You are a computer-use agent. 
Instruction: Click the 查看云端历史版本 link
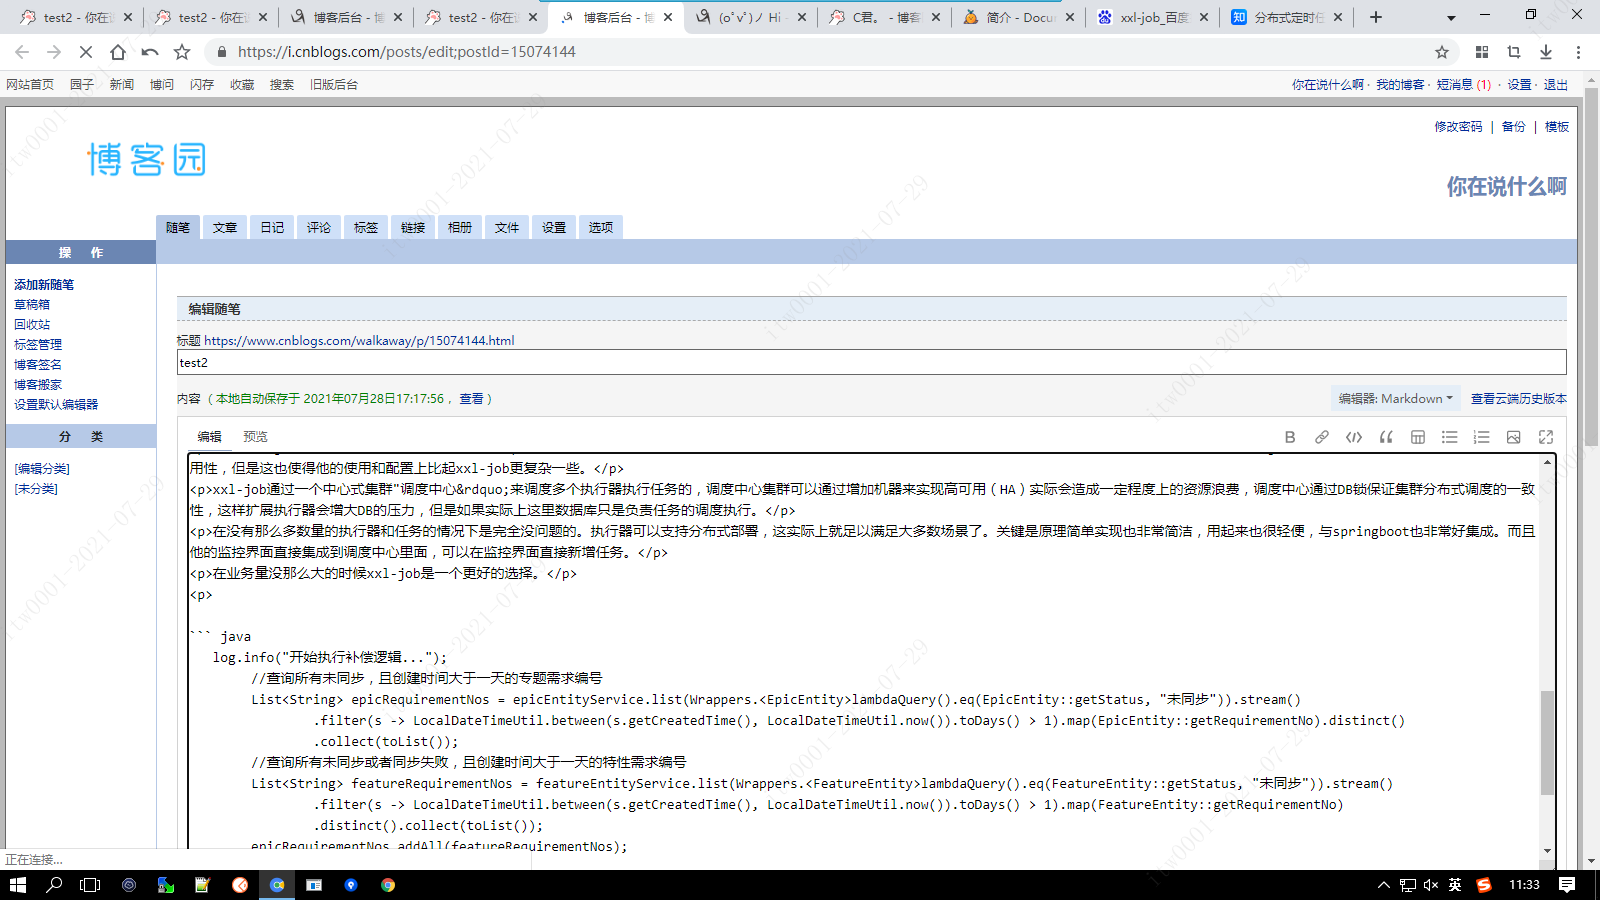pyautogui.click(x=1518, y=399)
